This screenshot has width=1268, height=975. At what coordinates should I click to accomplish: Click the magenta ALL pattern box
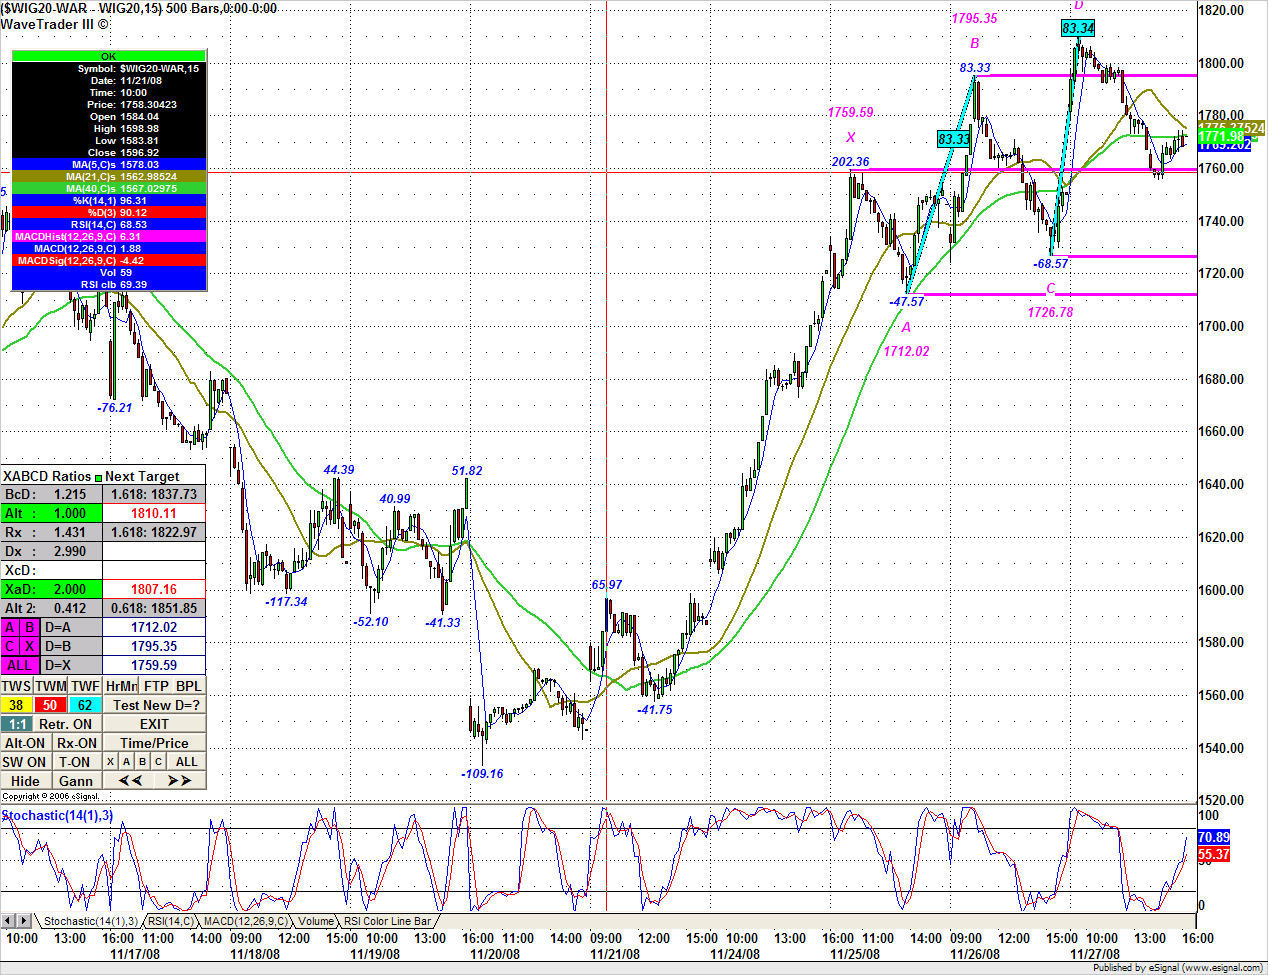(x=20, y=665)
